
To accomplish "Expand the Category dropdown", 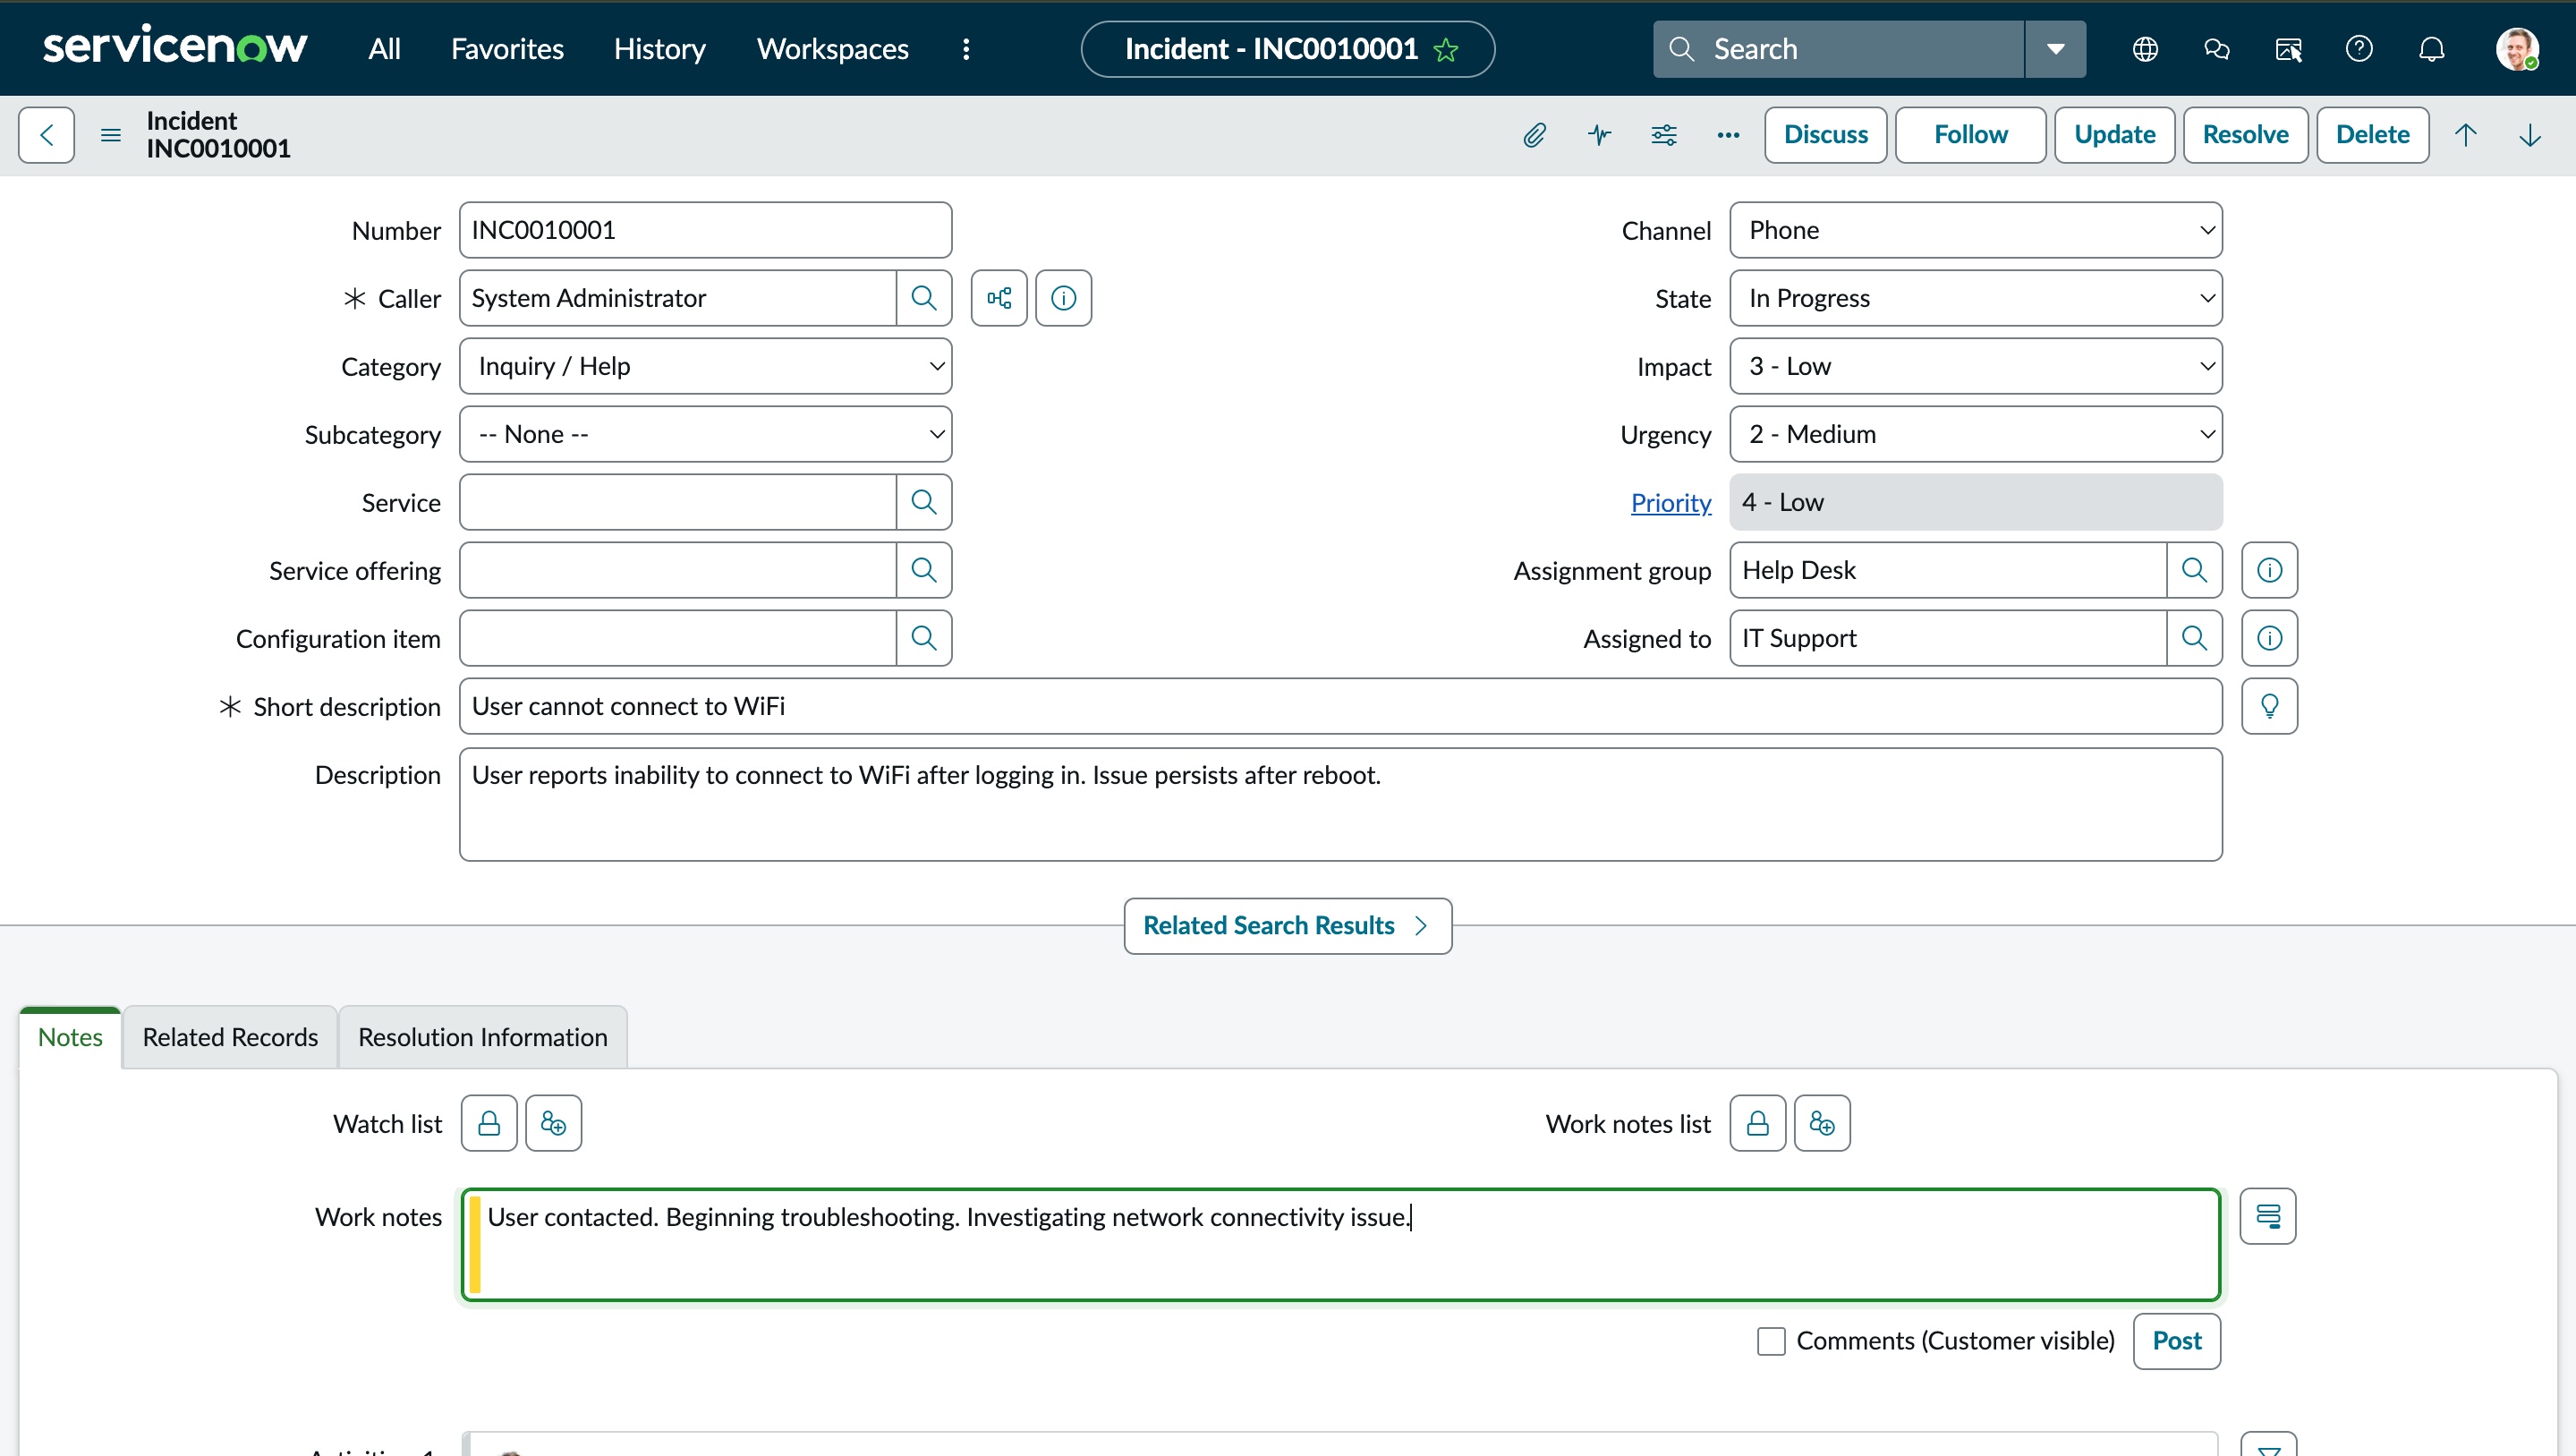I will point(705,366).
